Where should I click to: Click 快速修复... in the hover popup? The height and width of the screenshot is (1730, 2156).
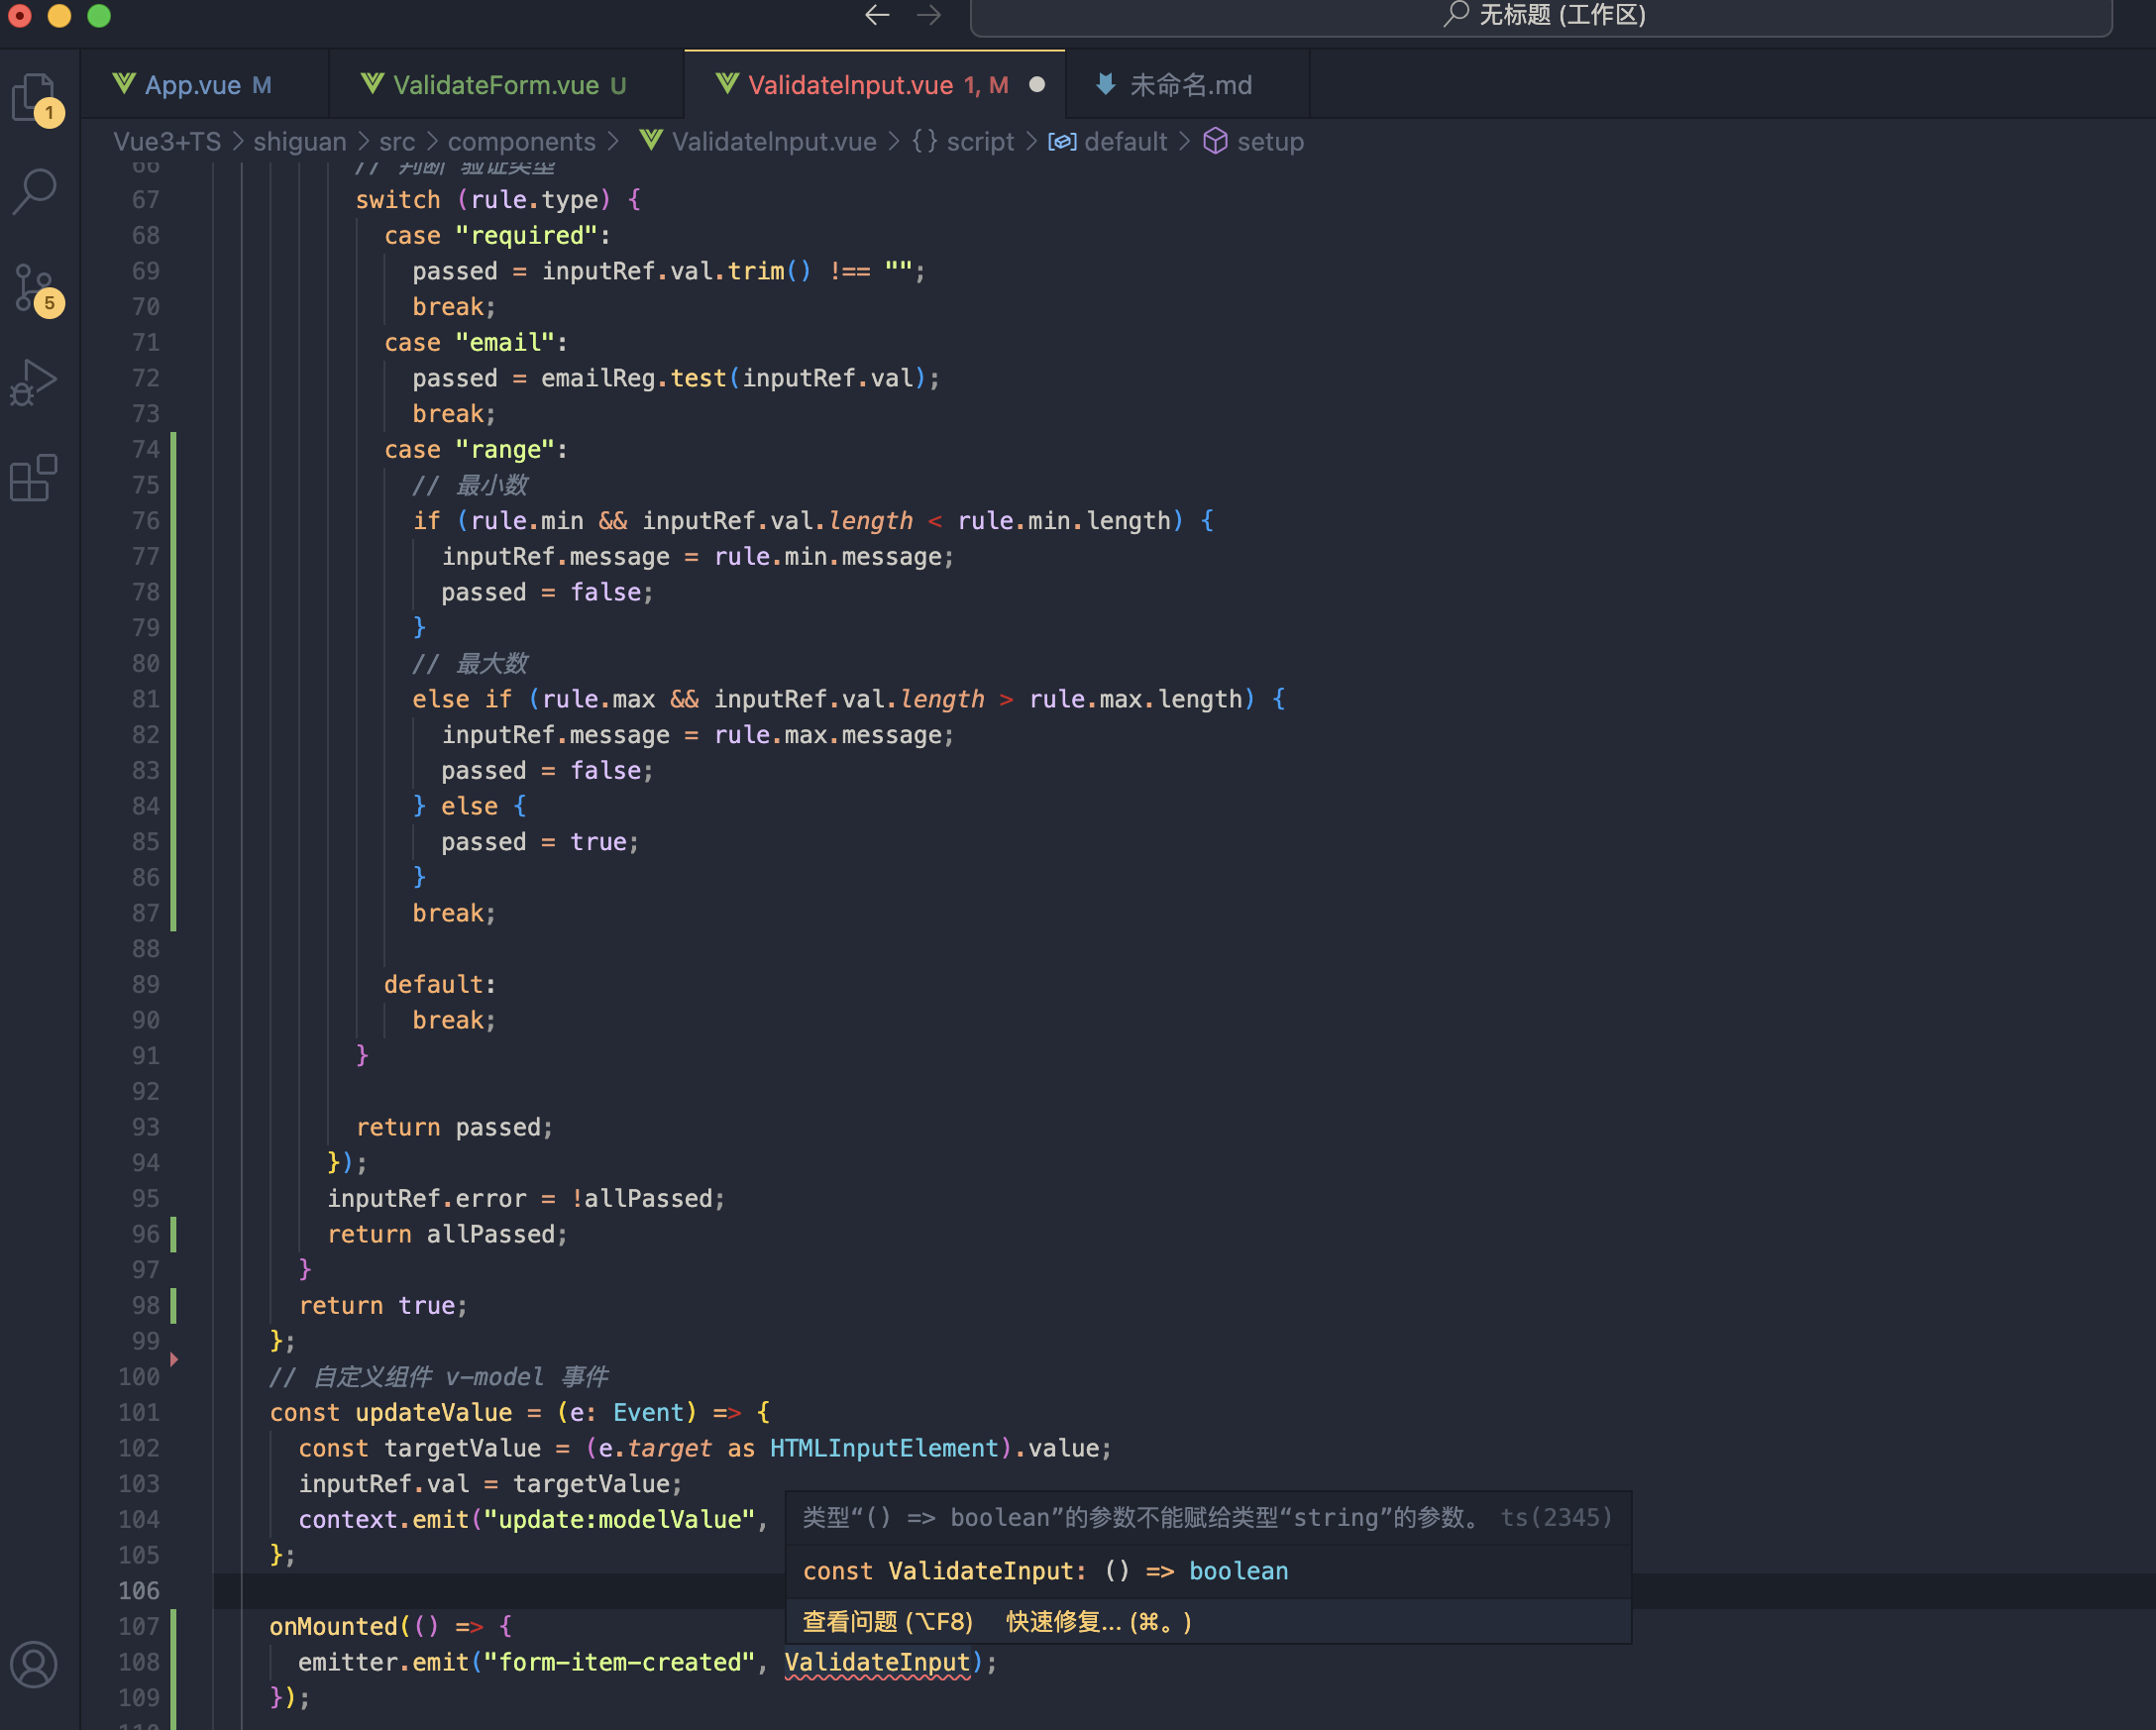click(1099, 1622)
